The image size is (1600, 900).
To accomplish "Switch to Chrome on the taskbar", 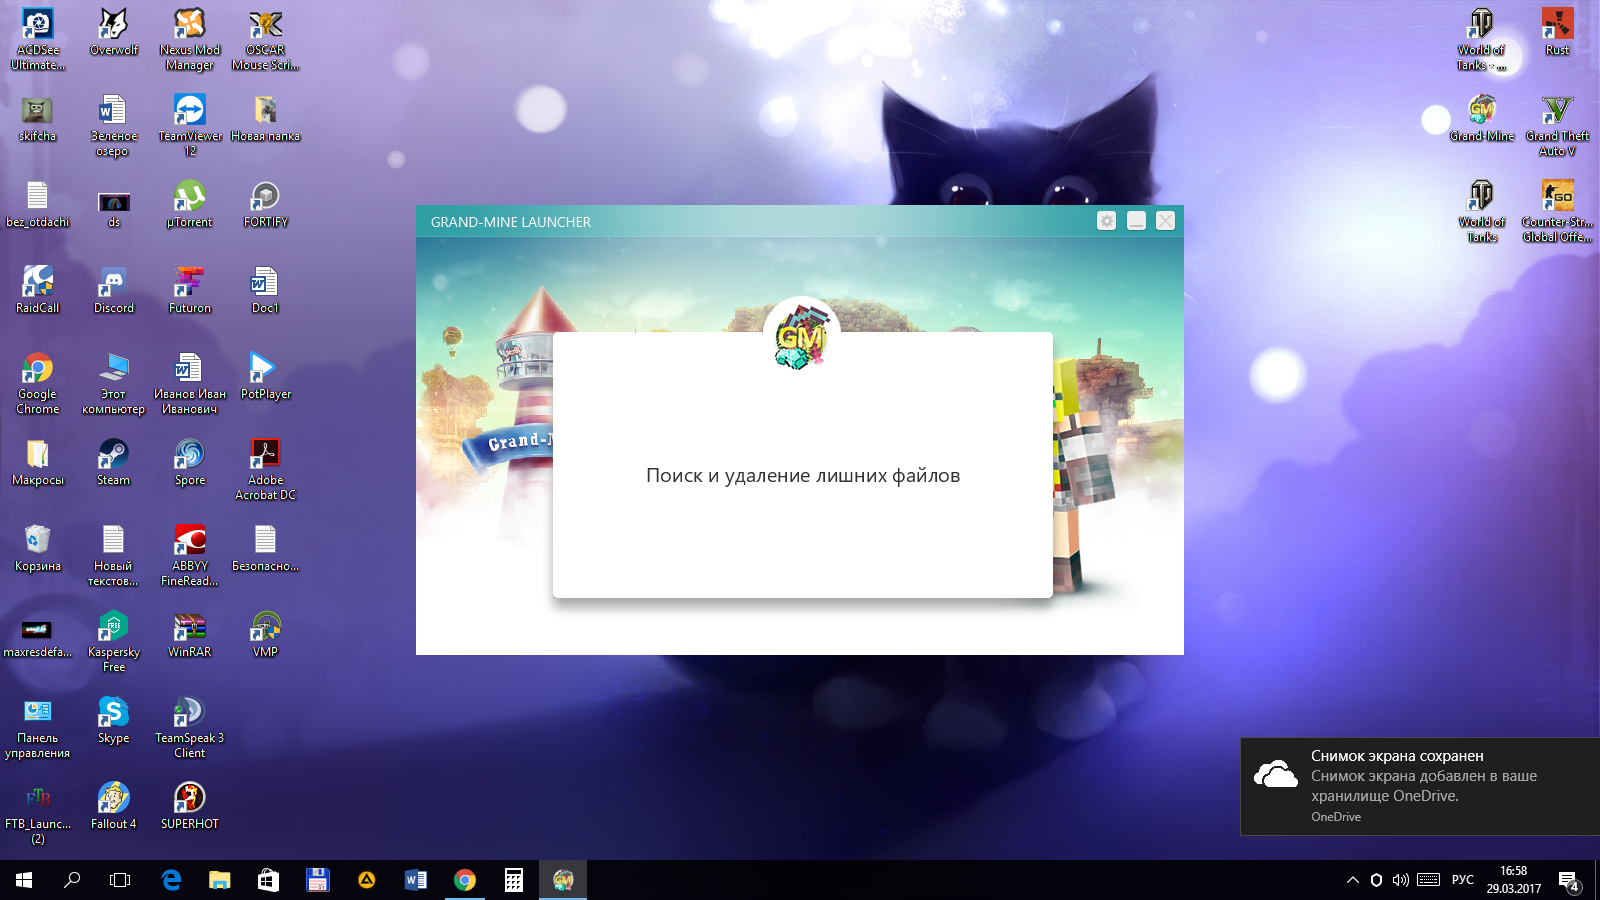I will click(465, 880).
